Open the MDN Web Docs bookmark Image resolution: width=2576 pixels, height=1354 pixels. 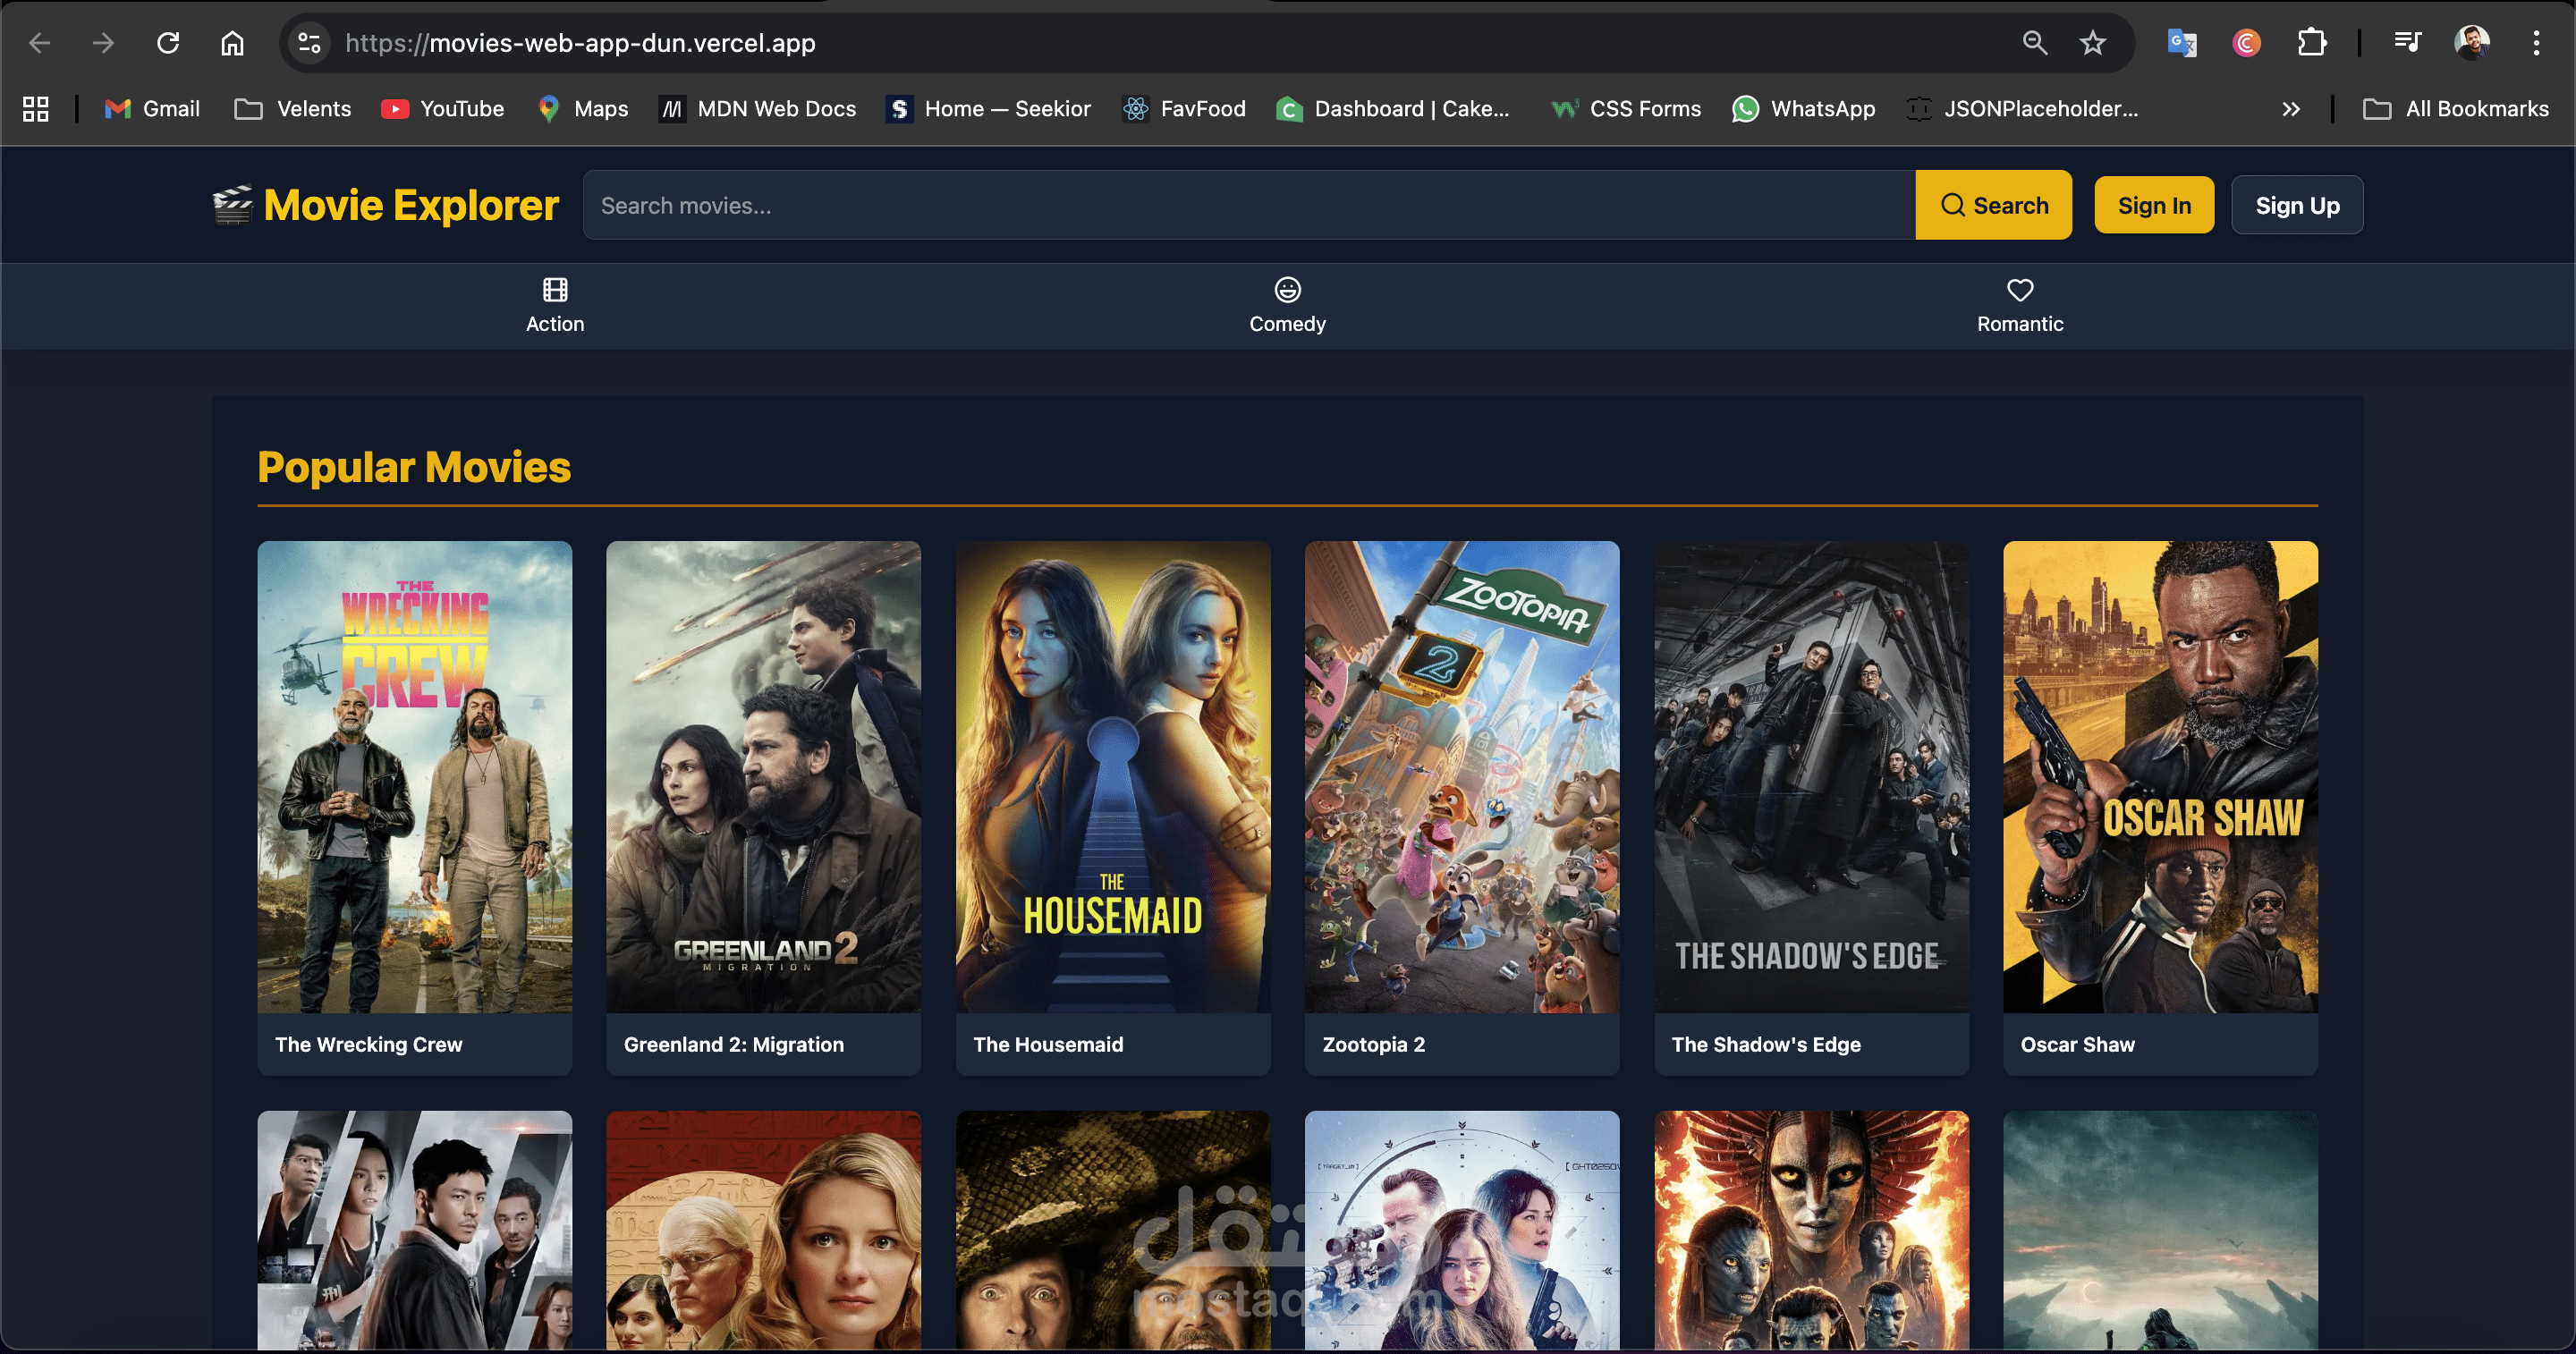pos(757,108)
